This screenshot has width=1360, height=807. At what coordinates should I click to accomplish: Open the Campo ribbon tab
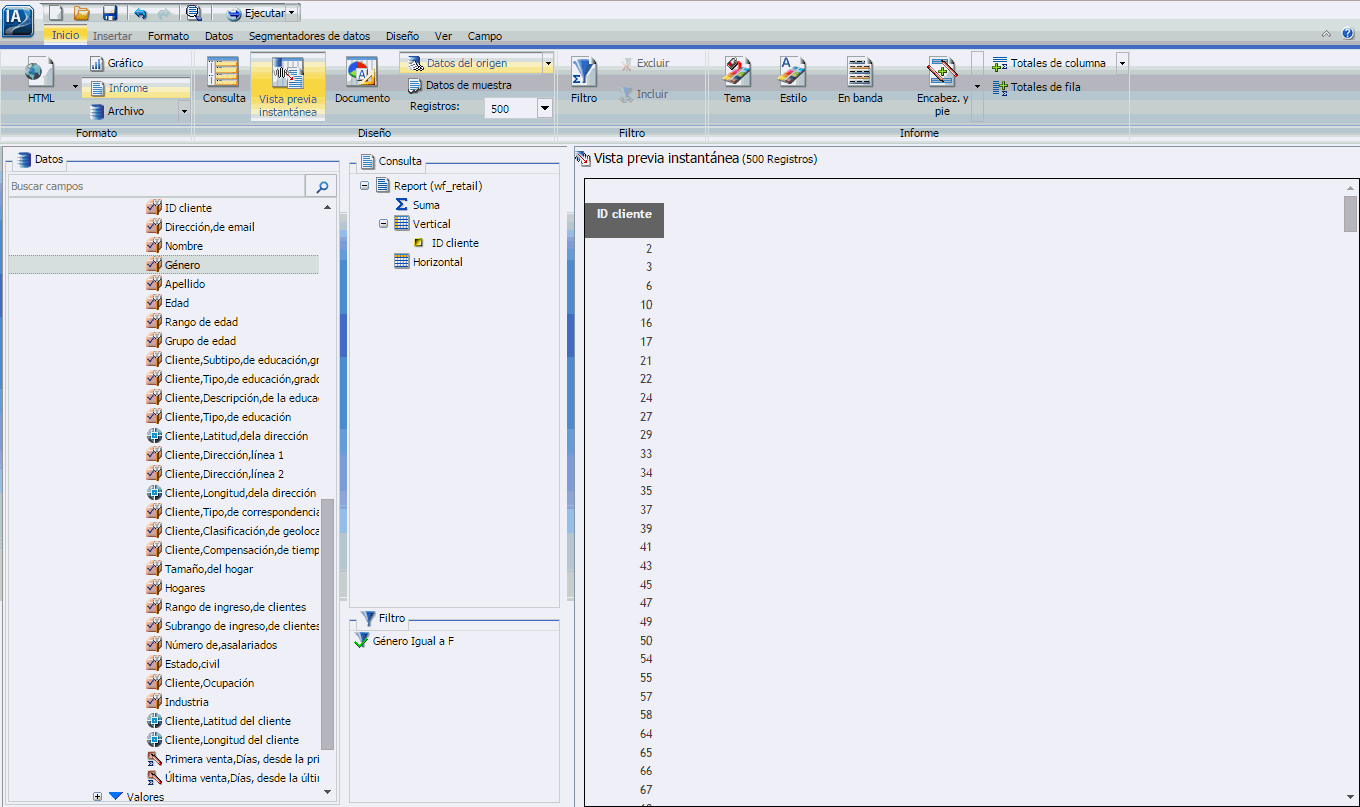pyautogui.click(x=485, y=36)
